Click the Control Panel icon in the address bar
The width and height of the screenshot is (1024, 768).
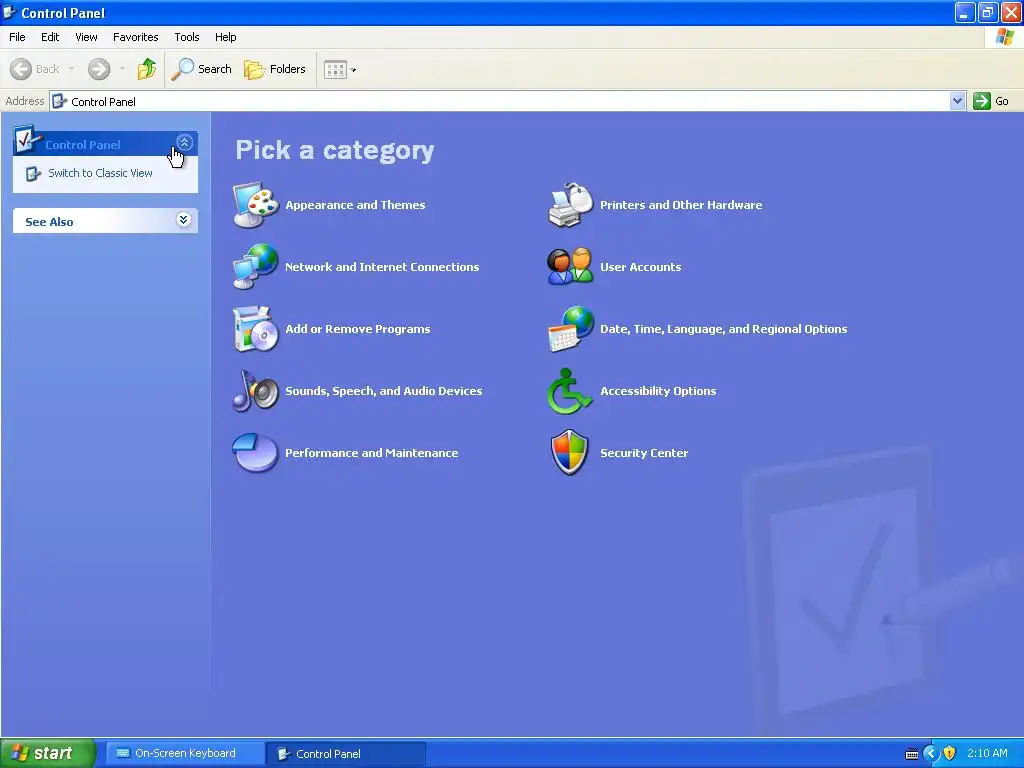pos(59,101)
